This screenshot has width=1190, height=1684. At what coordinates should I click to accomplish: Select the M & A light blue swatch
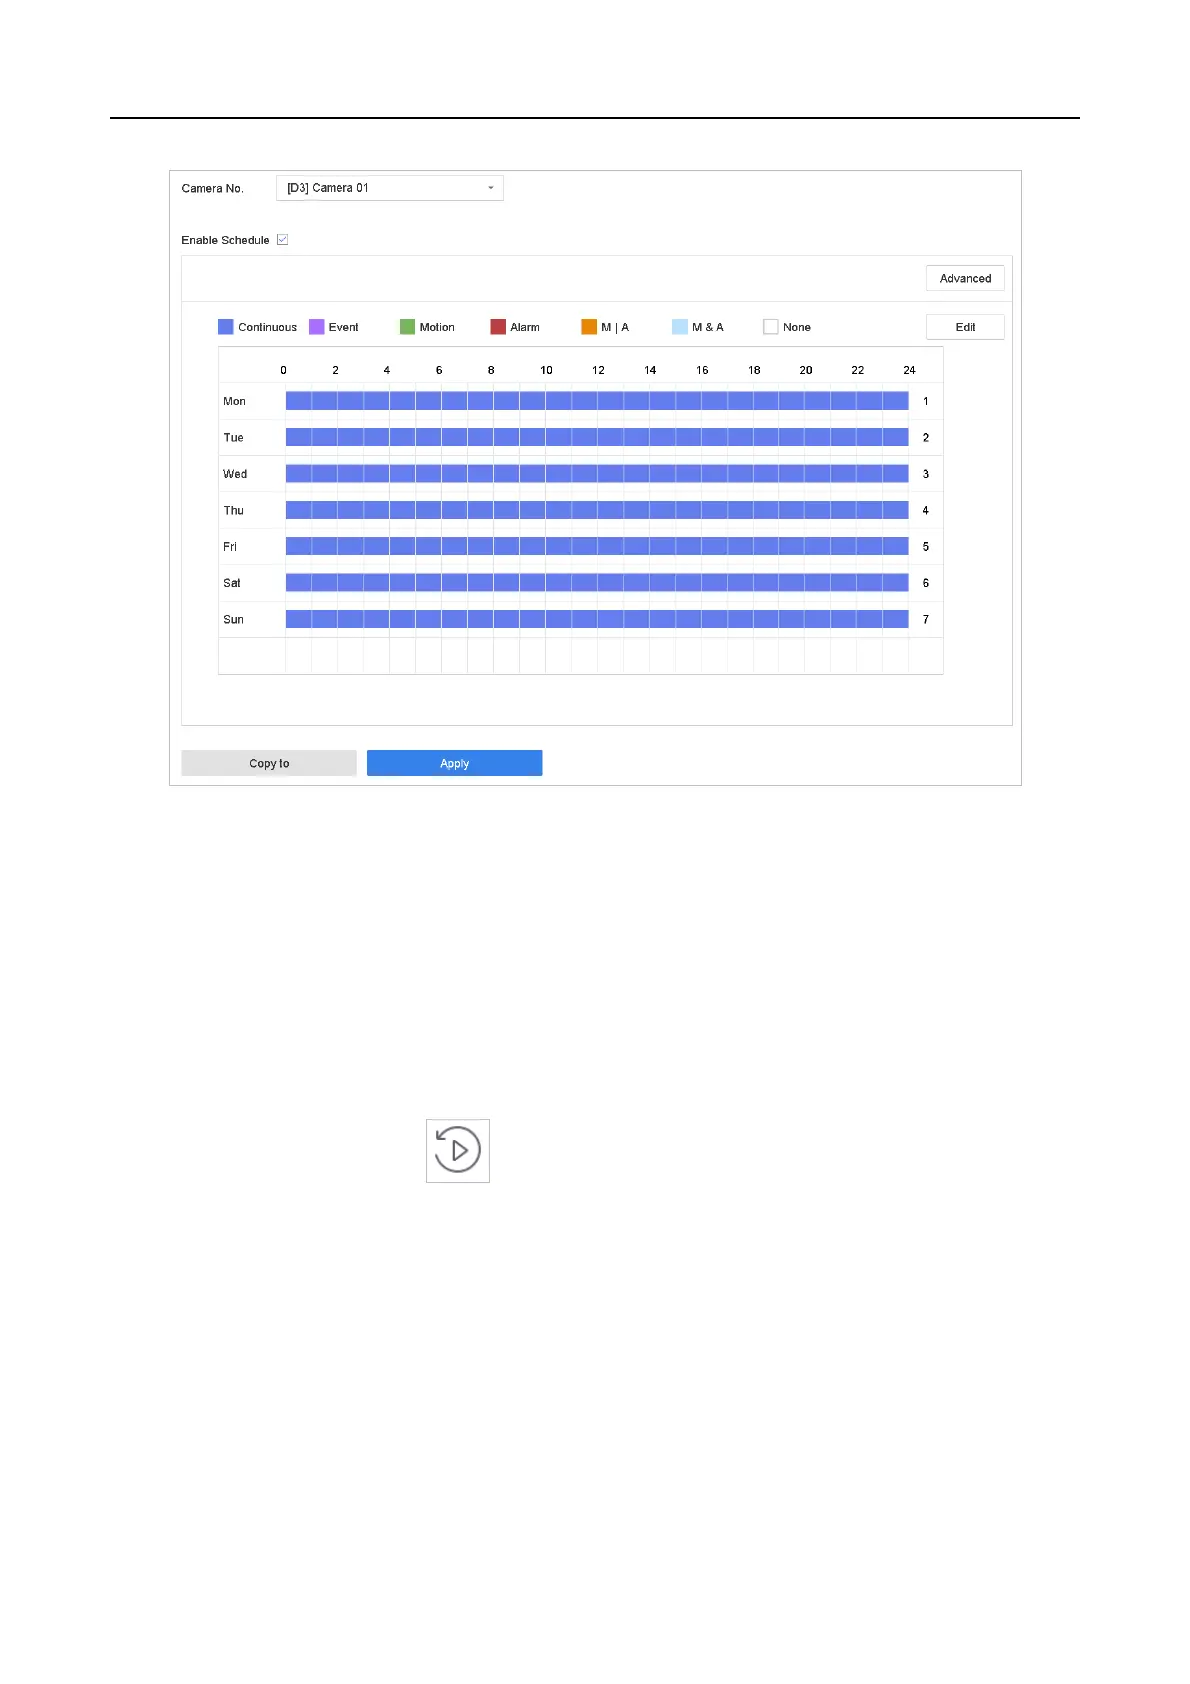[680, 327]
